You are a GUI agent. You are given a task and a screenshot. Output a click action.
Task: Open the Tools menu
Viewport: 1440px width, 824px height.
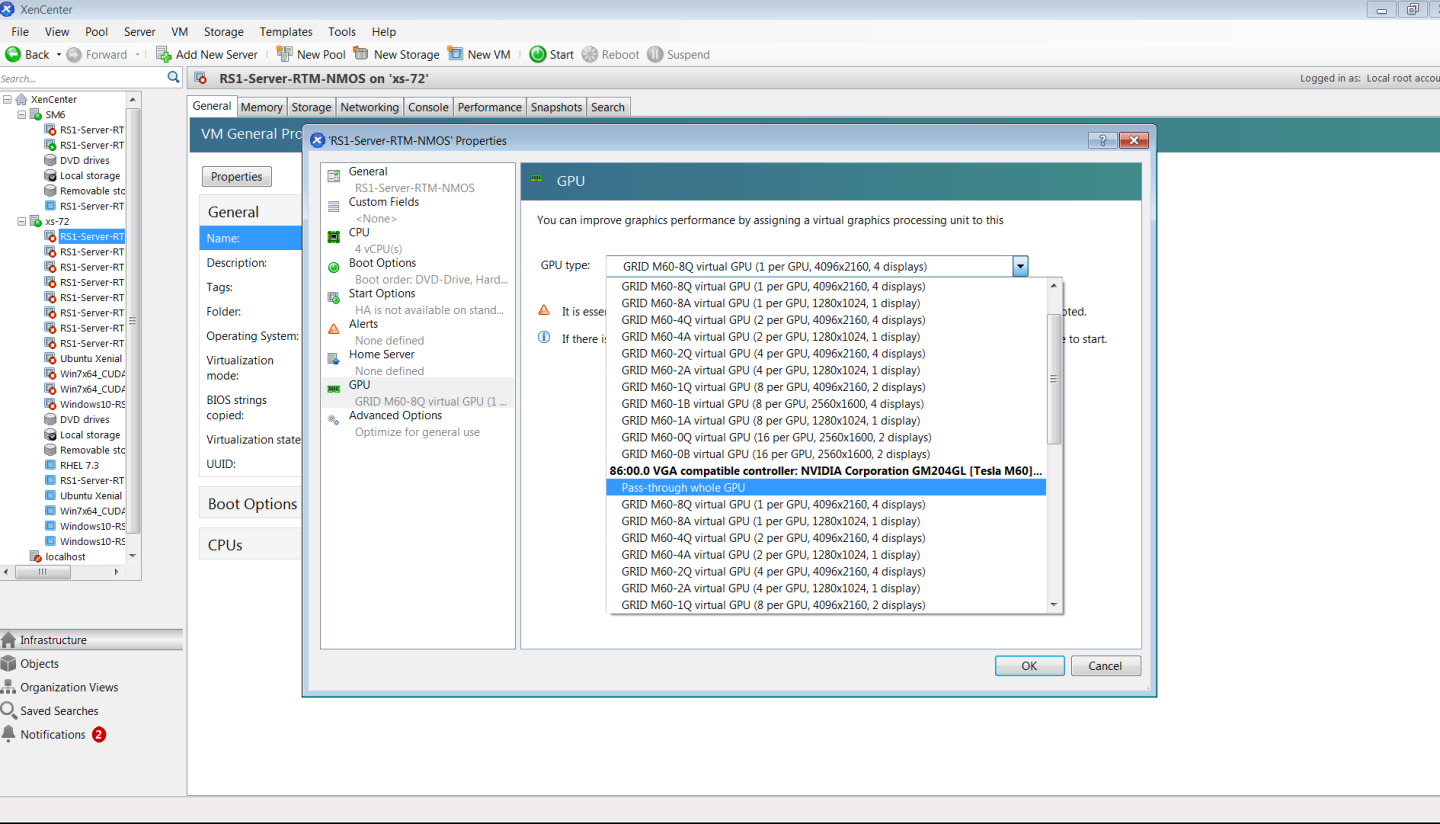342,31
